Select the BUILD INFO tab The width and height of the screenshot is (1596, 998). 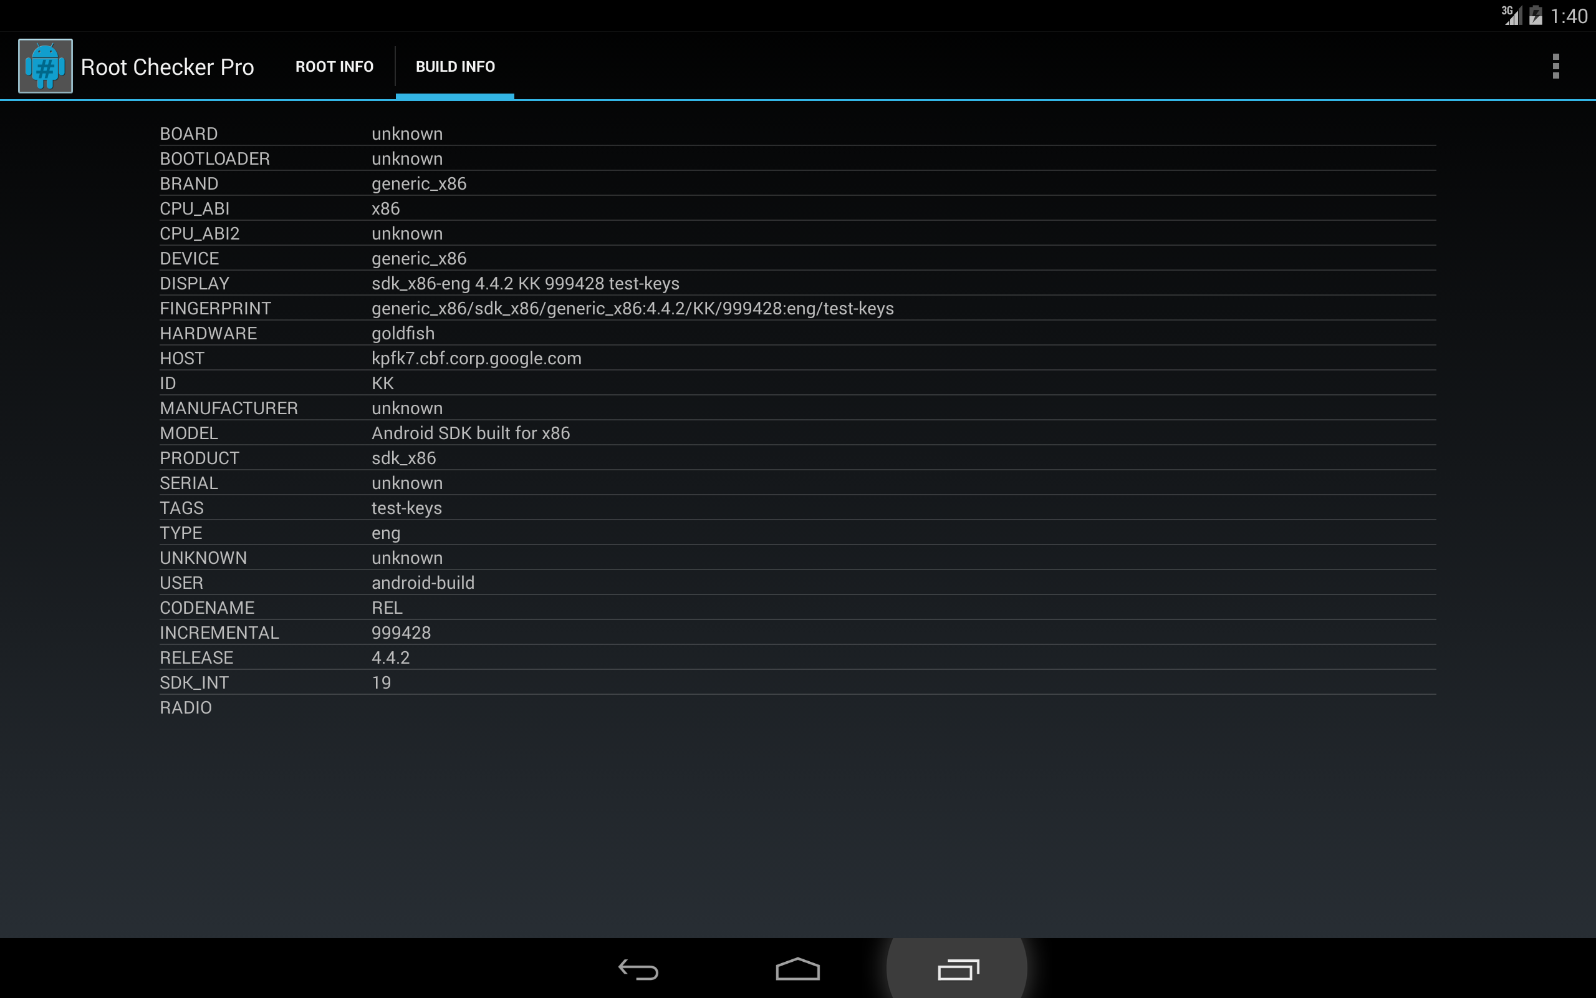(x=455, y=67)
